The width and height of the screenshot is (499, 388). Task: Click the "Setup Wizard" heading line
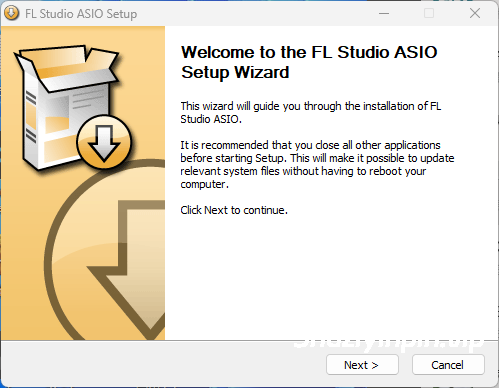(x=235, y=72)
